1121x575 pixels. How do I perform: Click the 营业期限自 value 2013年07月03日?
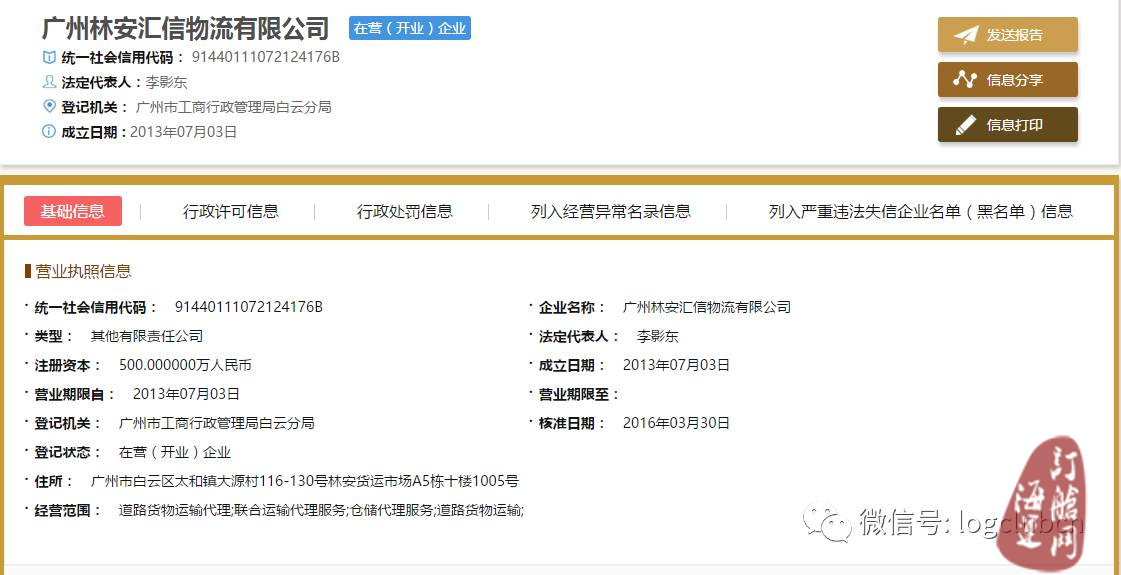(186, 394)
